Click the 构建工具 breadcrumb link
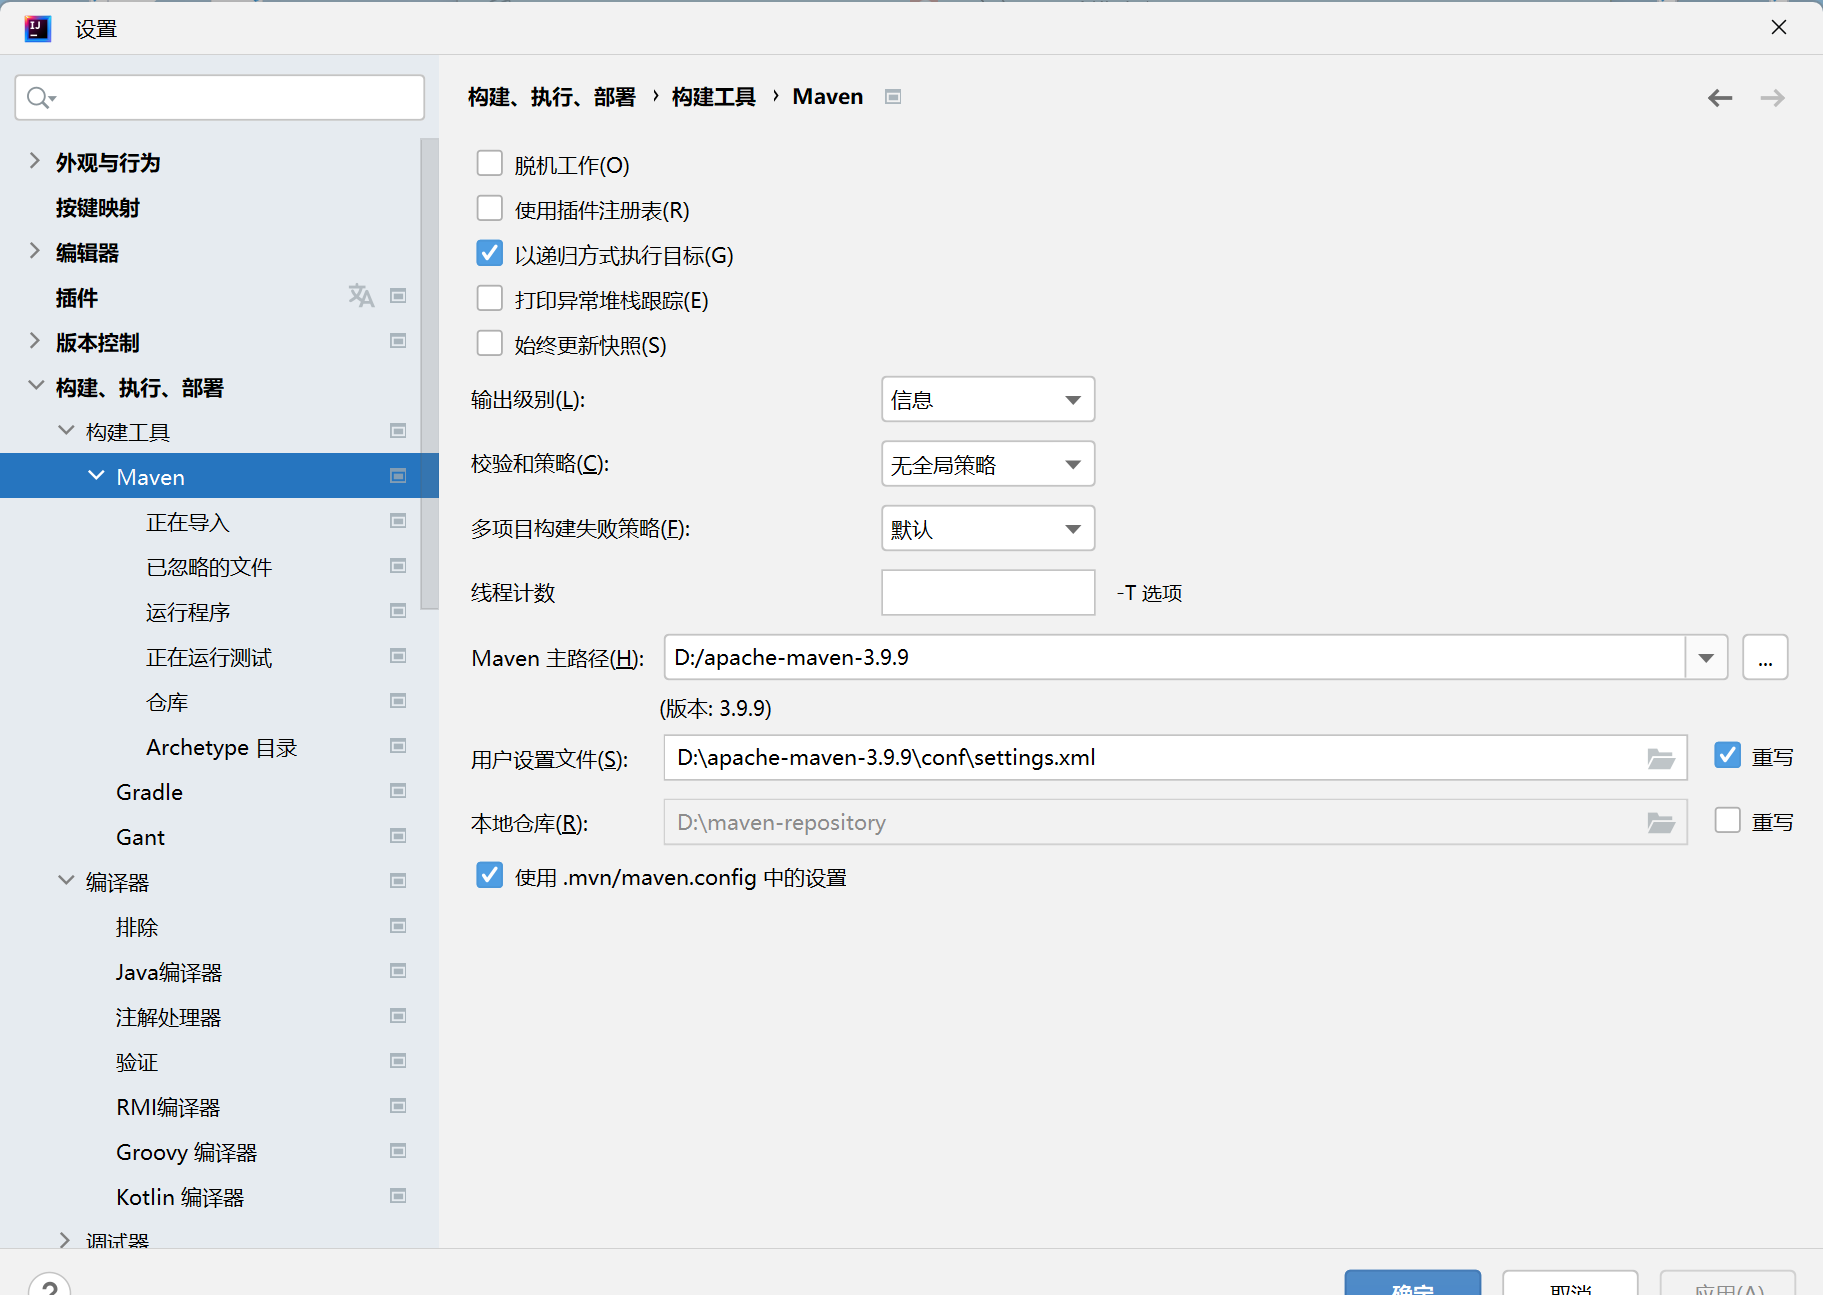This screenshot has width=1823, height=1295. [714, 97]
